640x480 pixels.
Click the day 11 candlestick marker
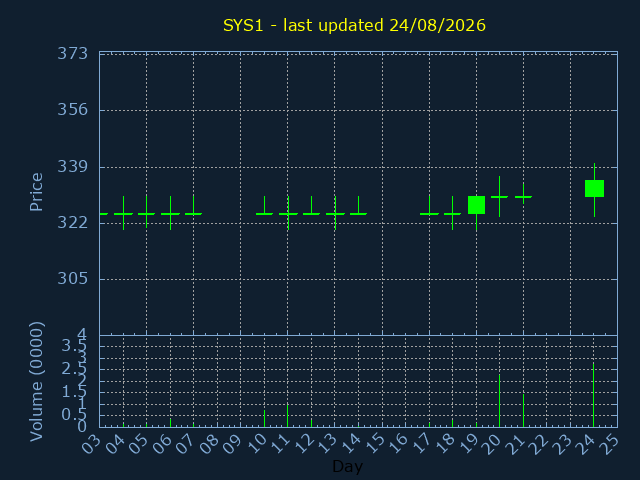(x=288, y=213)
